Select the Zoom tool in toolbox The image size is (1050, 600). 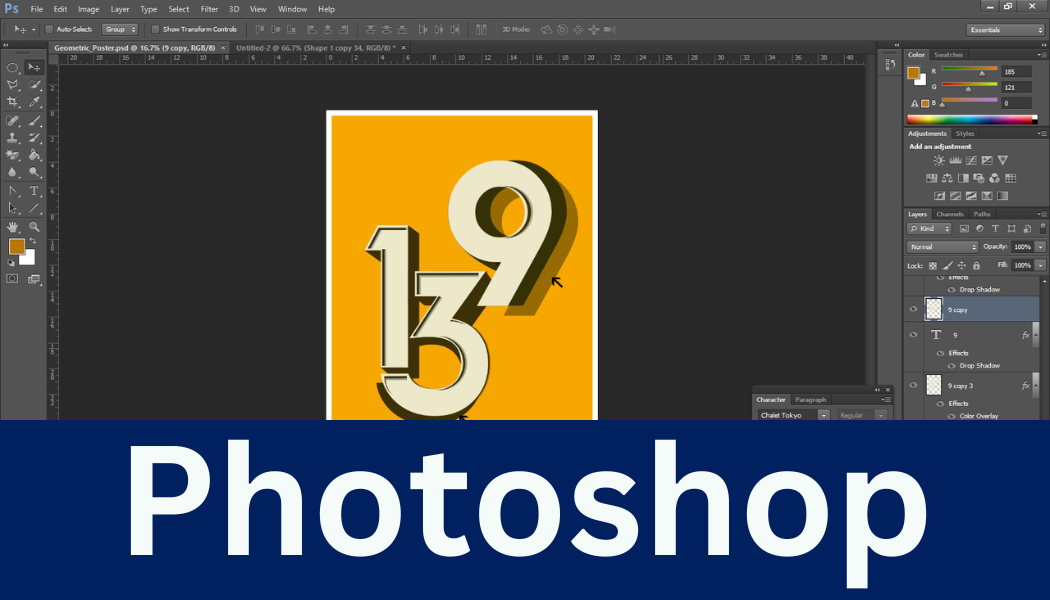click(34, 227)
